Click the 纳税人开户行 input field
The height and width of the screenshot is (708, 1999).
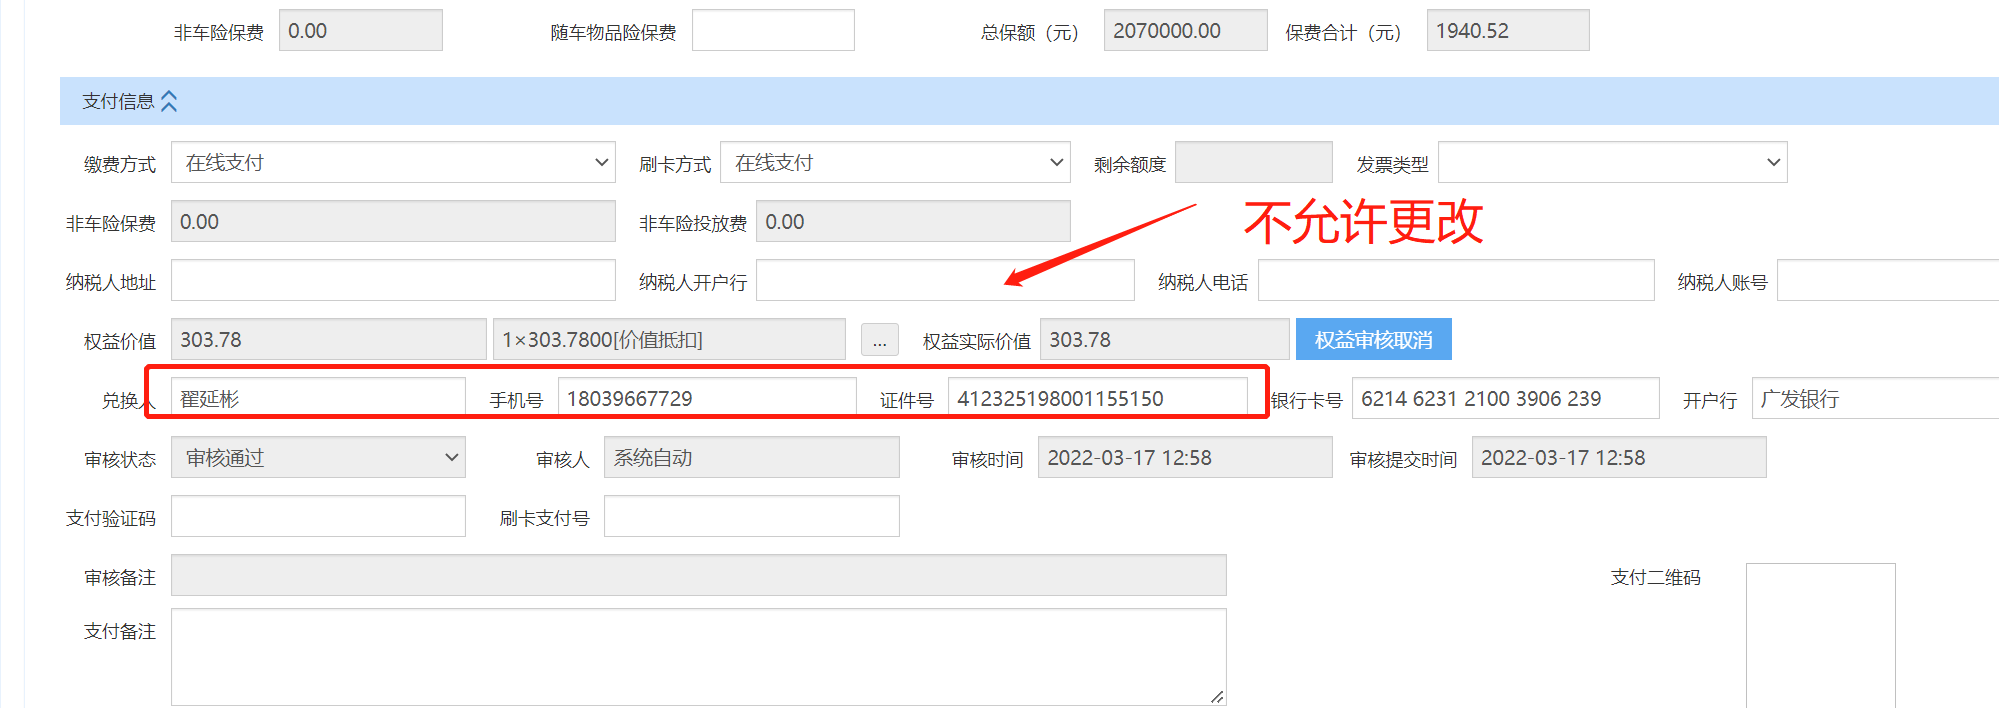tap(945, 280)
